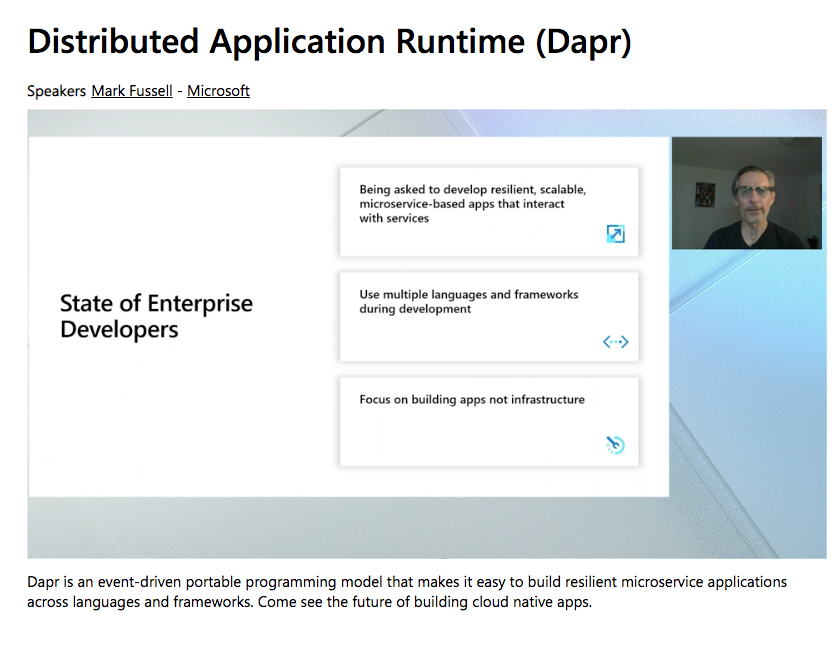Click the Distributed Application Runtime title
836x669 pixels.
coord(330,42)
